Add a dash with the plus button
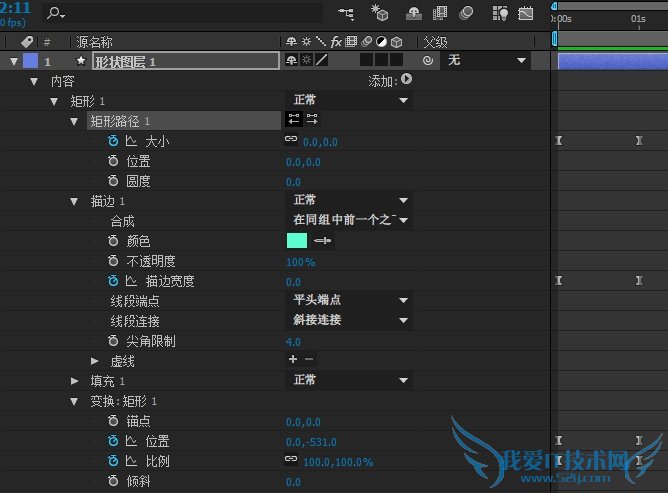Image resolution: width=668 pixels, height=493 pixels. coord(293,359)
